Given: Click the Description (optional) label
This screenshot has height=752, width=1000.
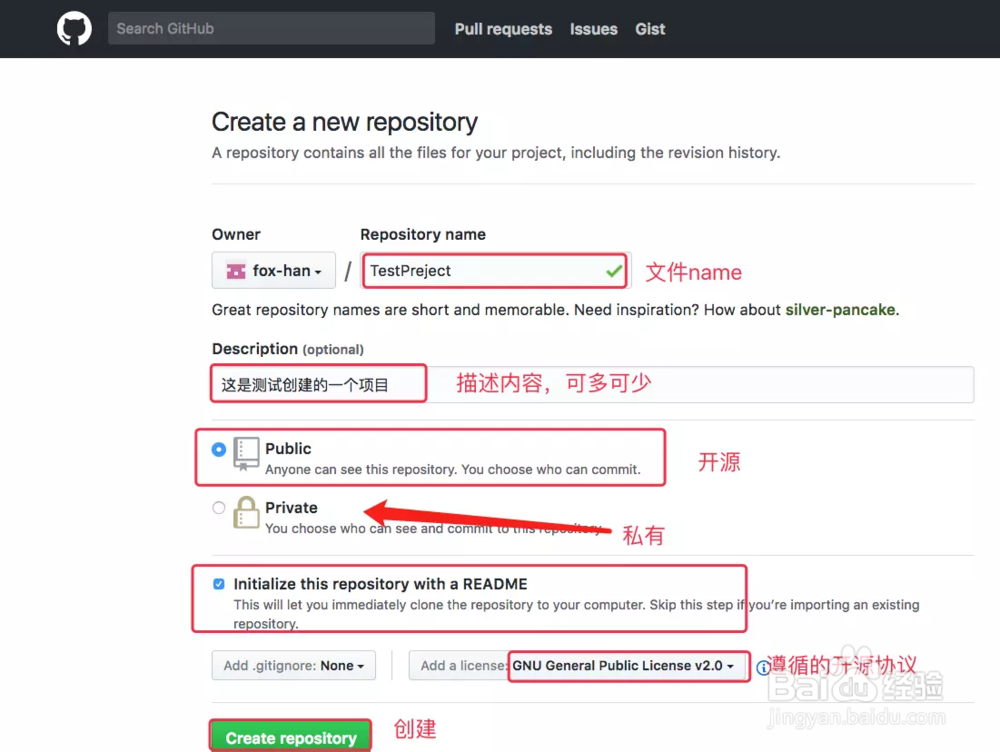Looking at the screenshot, I should pyautogui.click(x=288, y=349).
